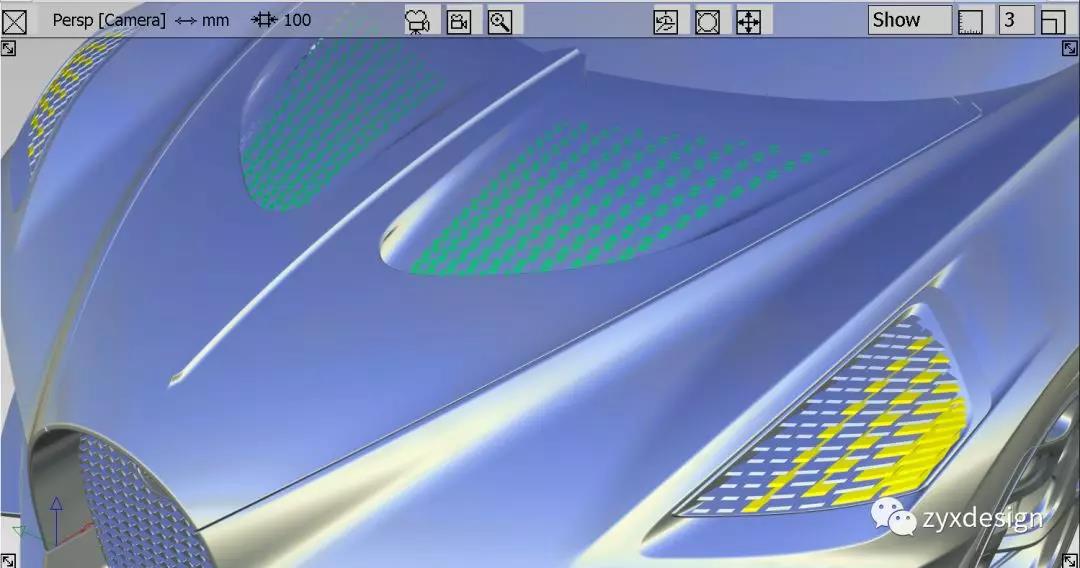This screenshot has width=1080, height=568.
Task: Maximize the viewport with overlapping-squares icon
Action: click(x=1053, y=21)
